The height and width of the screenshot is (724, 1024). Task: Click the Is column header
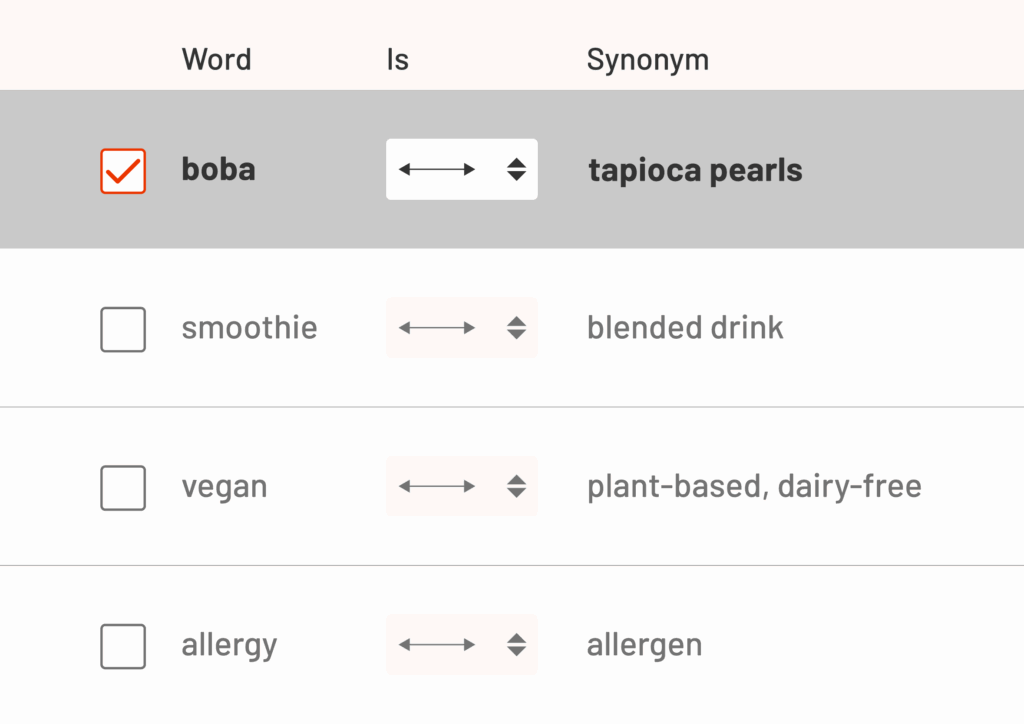(x=397, y=60)
